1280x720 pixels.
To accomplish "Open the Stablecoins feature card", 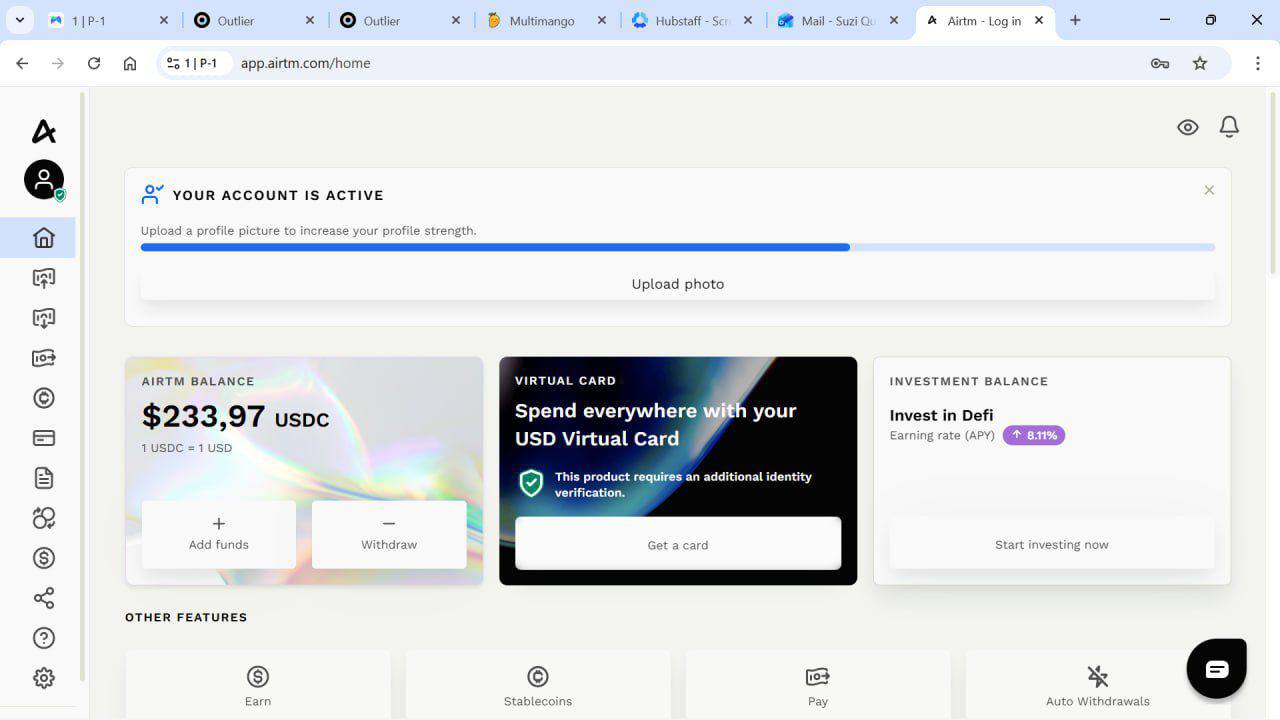I will click(x=538, y=685).
